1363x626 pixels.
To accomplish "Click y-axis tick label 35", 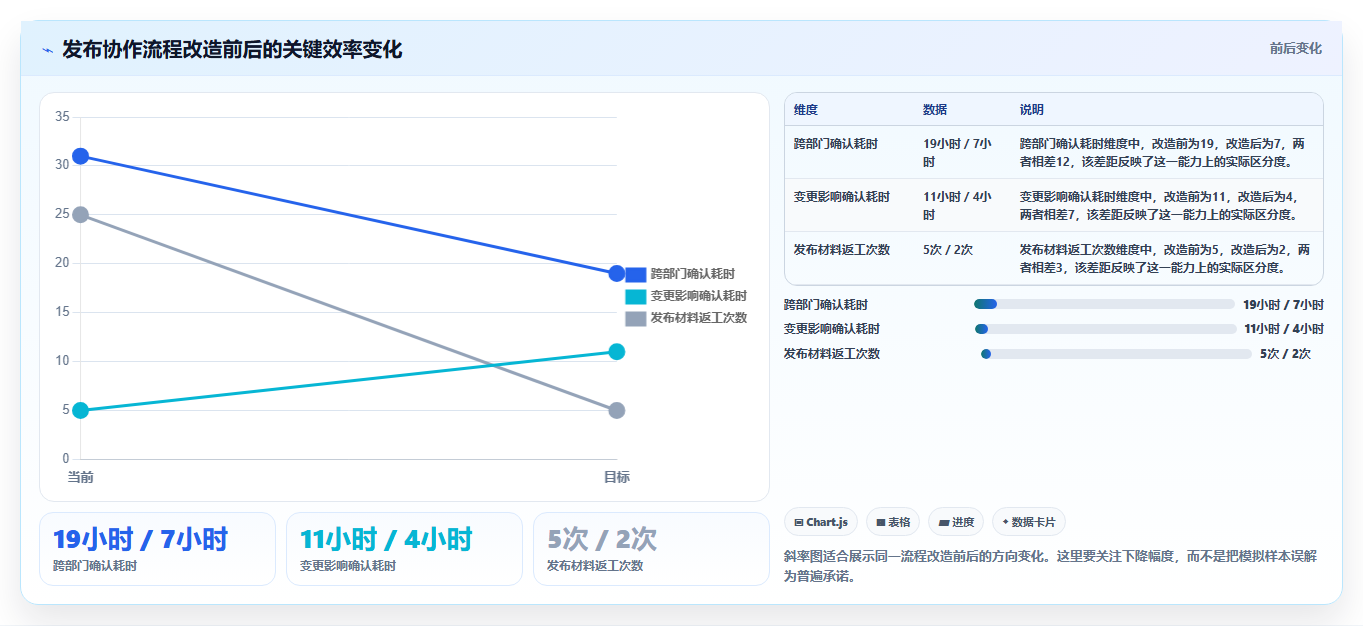I will [62, 117].
